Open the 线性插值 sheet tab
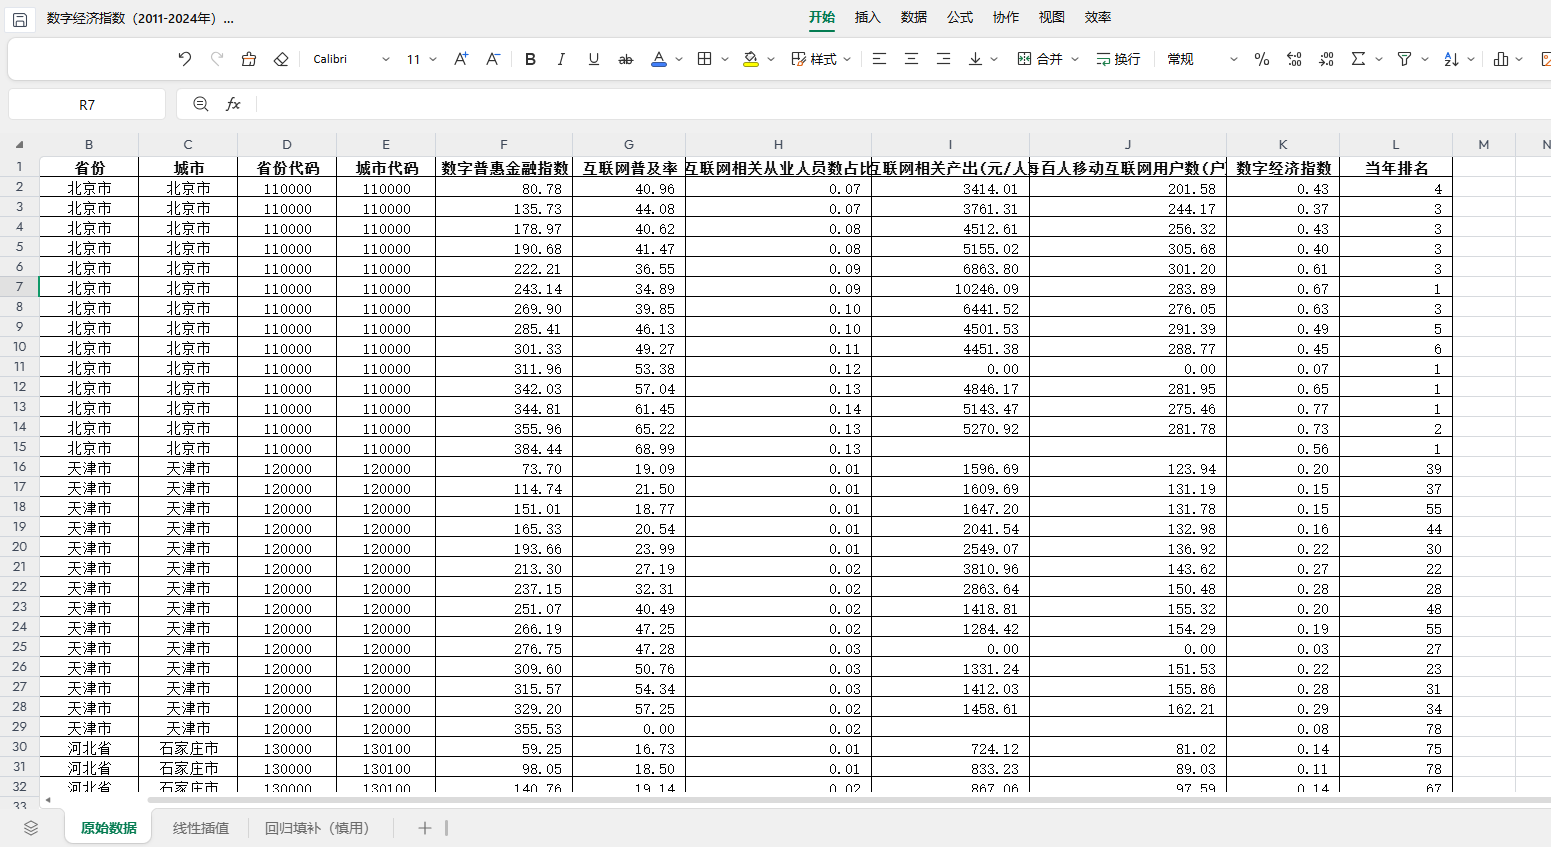This screenshot has height=847, width=1551. point(201,828)
